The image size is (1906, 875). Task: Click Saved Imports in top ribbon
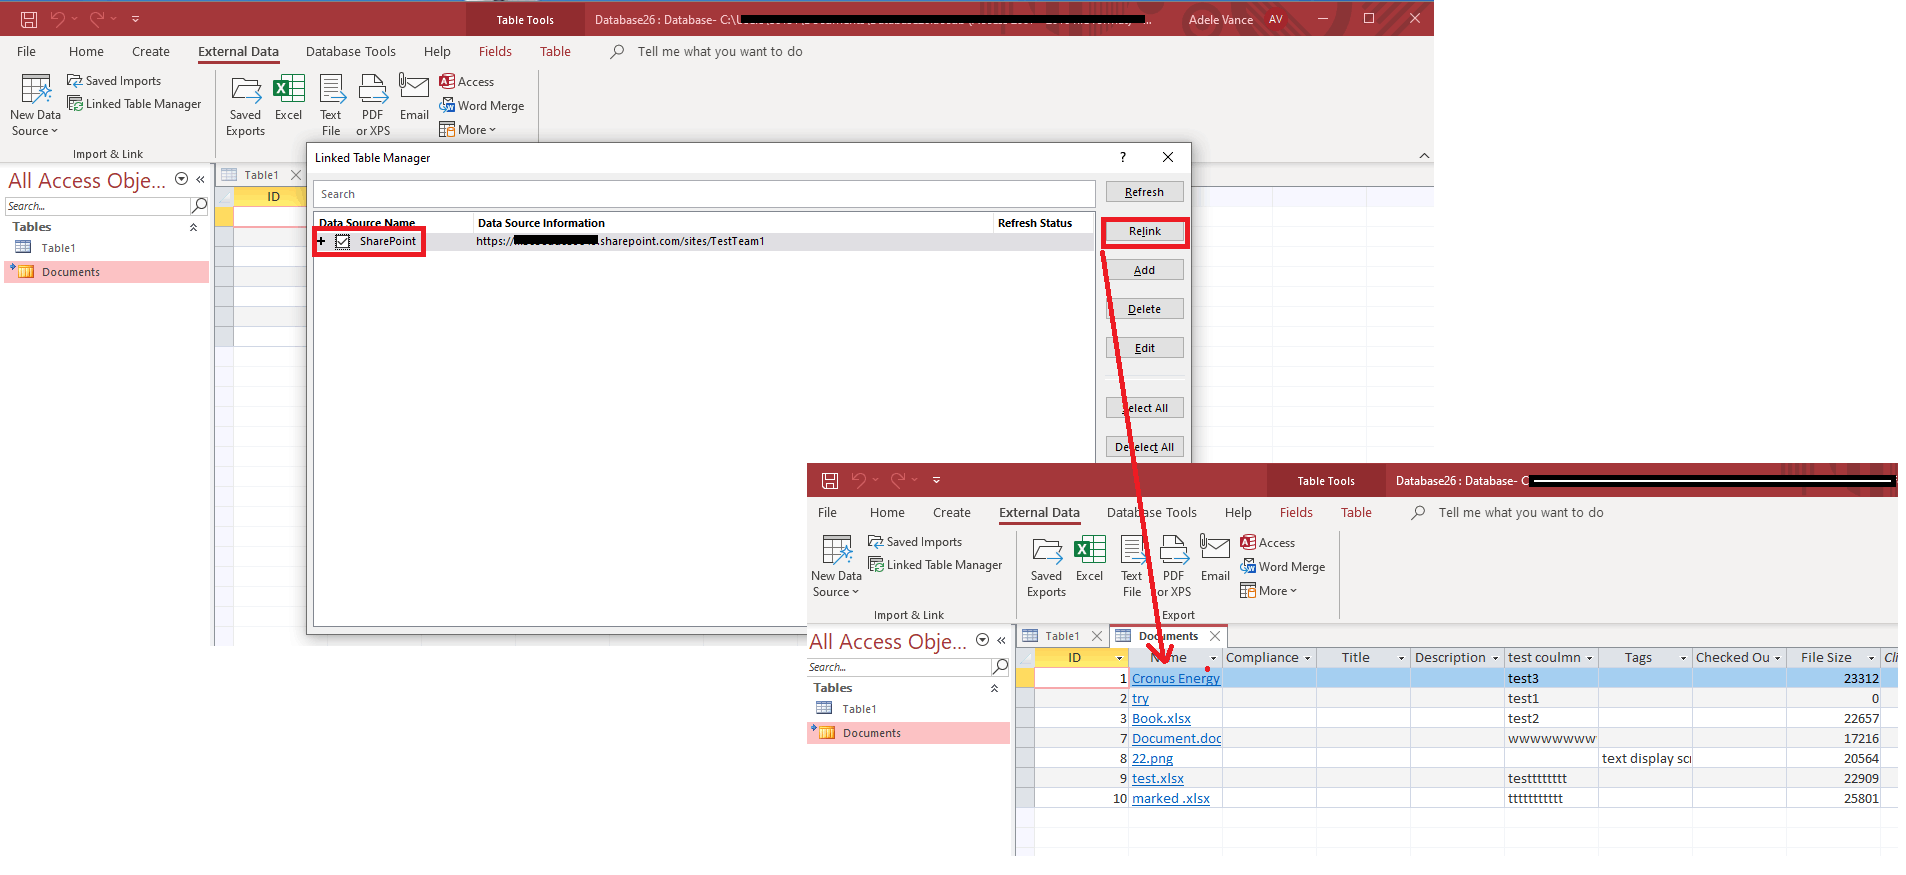pyautogui.click(x=114, y=81)
